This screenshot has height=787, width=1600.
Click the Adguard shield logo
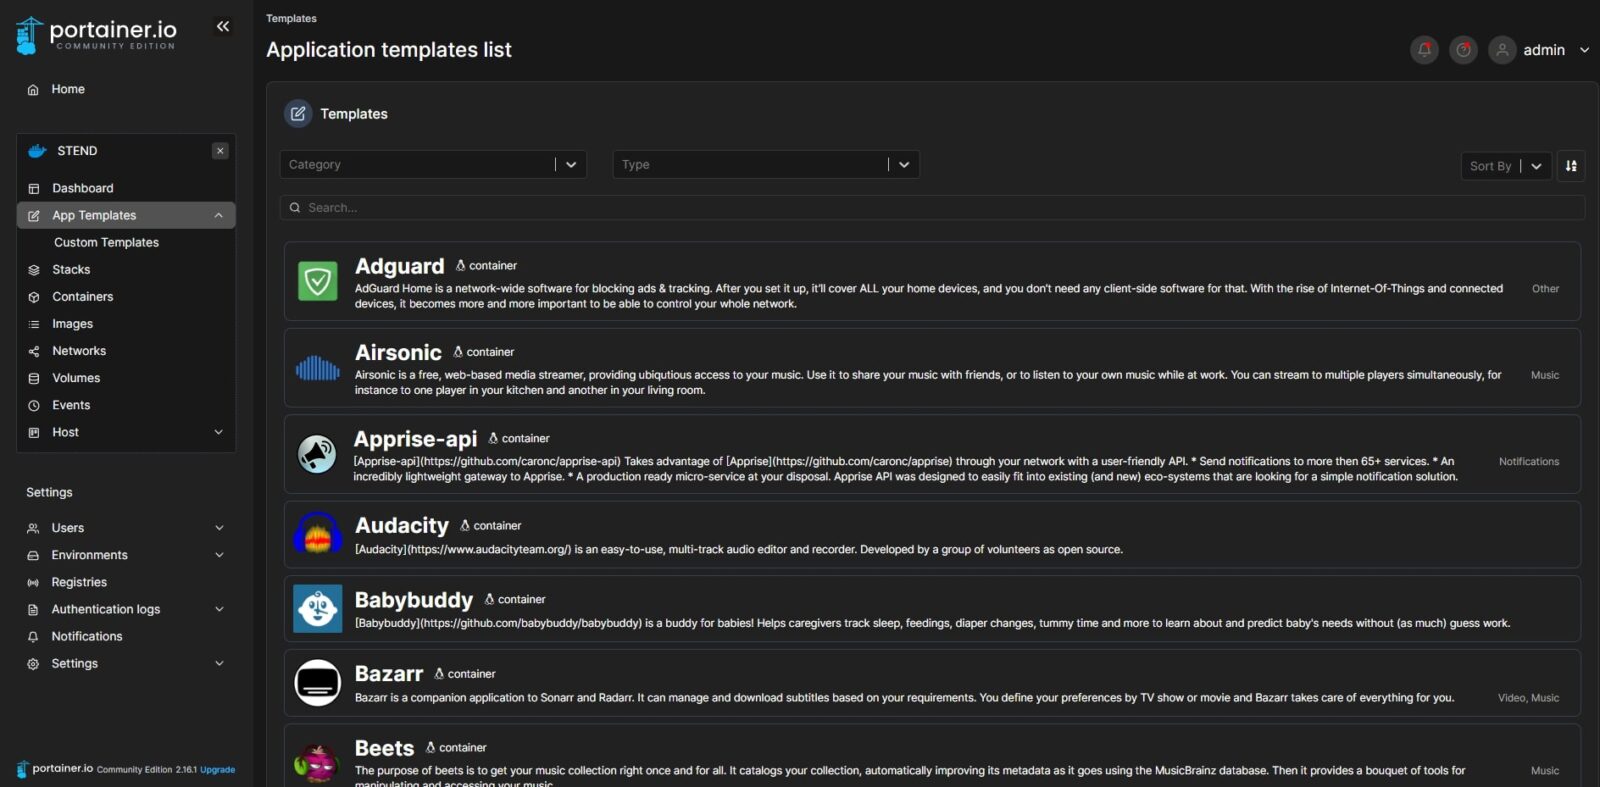pyautogui.click(x=318, y=281)
